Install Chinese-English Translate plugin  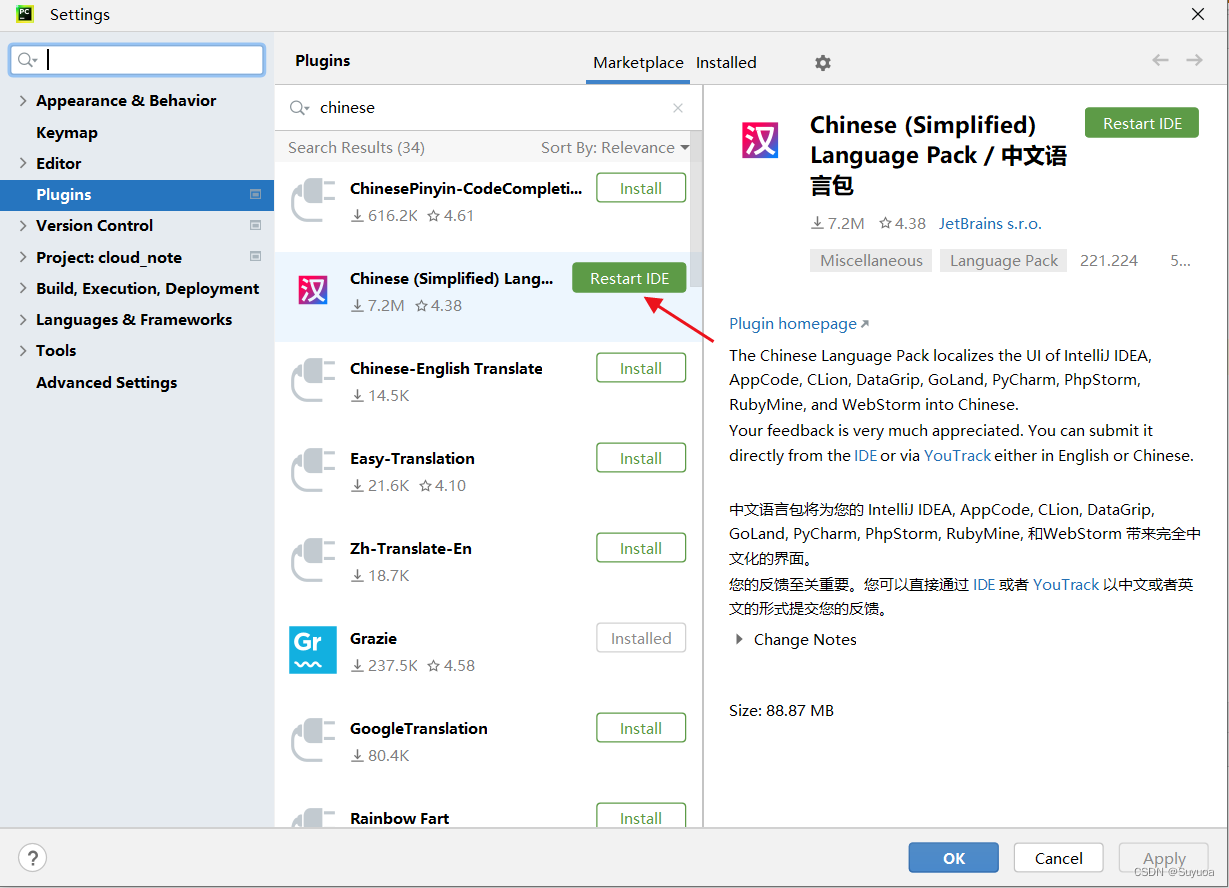[641, 368]
